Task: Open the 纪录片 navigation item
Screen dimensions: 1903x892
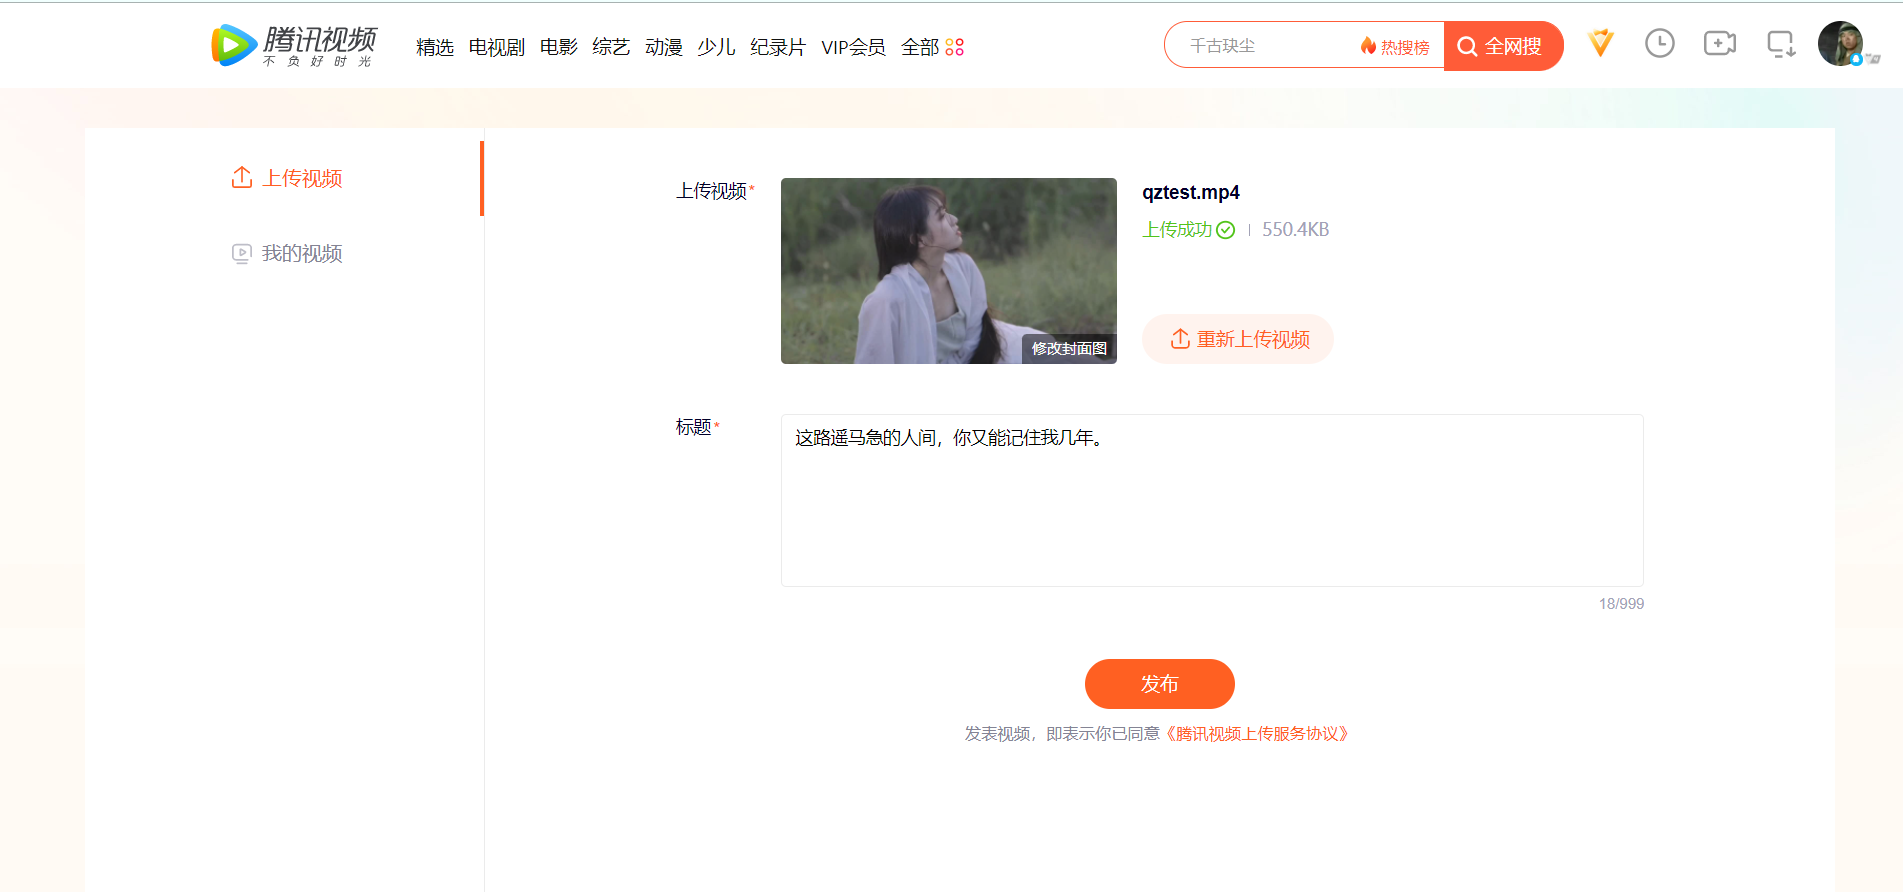Action: point(777,47)
